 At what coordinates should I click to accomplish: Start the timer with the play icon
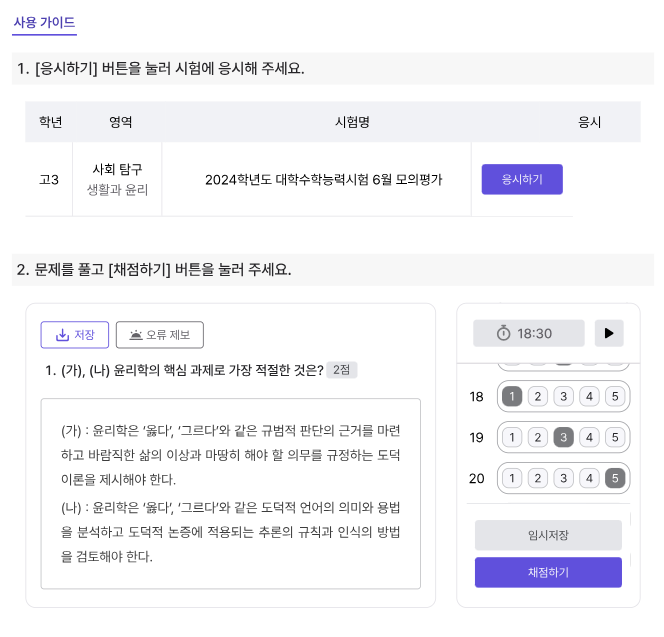[x=609, y=333]
